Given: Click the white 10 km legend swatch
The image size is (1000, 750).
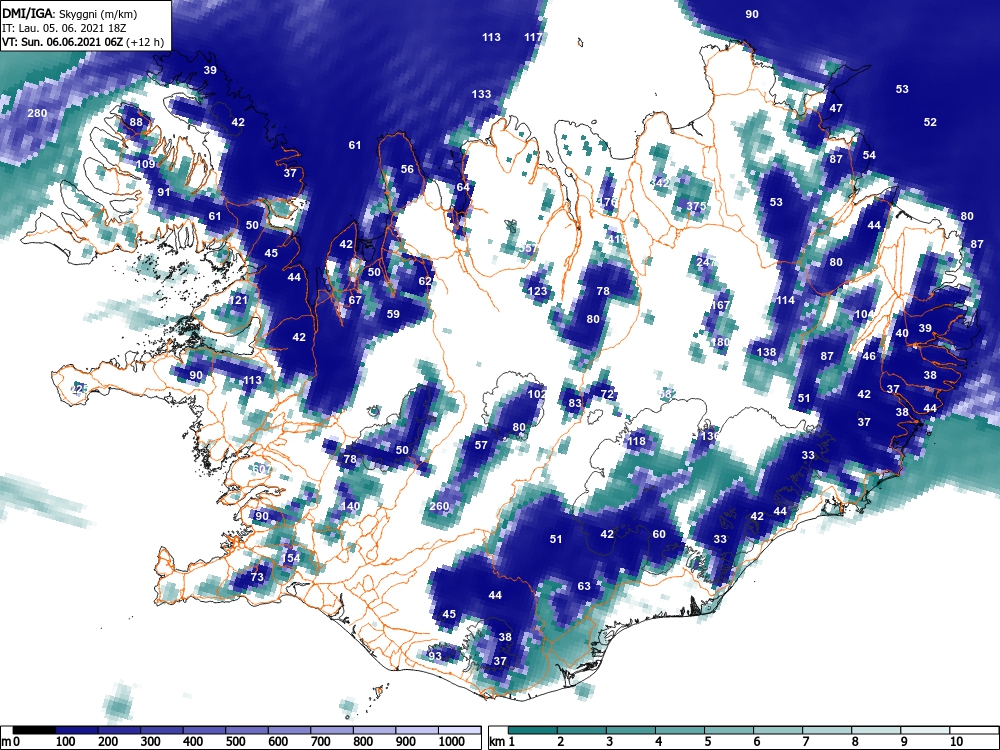Looking at the screenshot, I should [x=974, y=730].
